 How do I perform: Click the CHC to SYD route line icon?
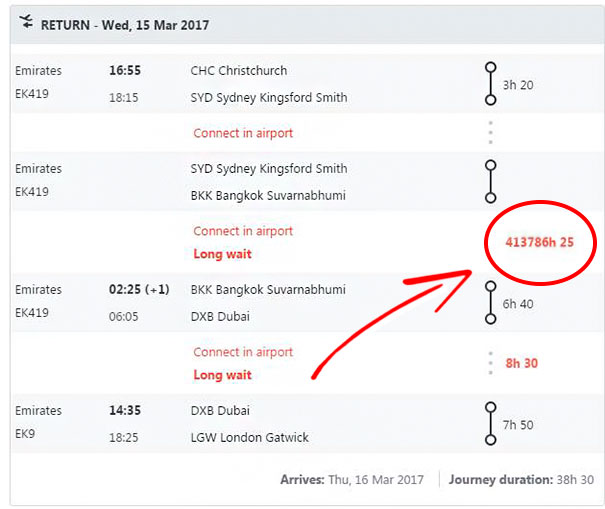[490, 84]
